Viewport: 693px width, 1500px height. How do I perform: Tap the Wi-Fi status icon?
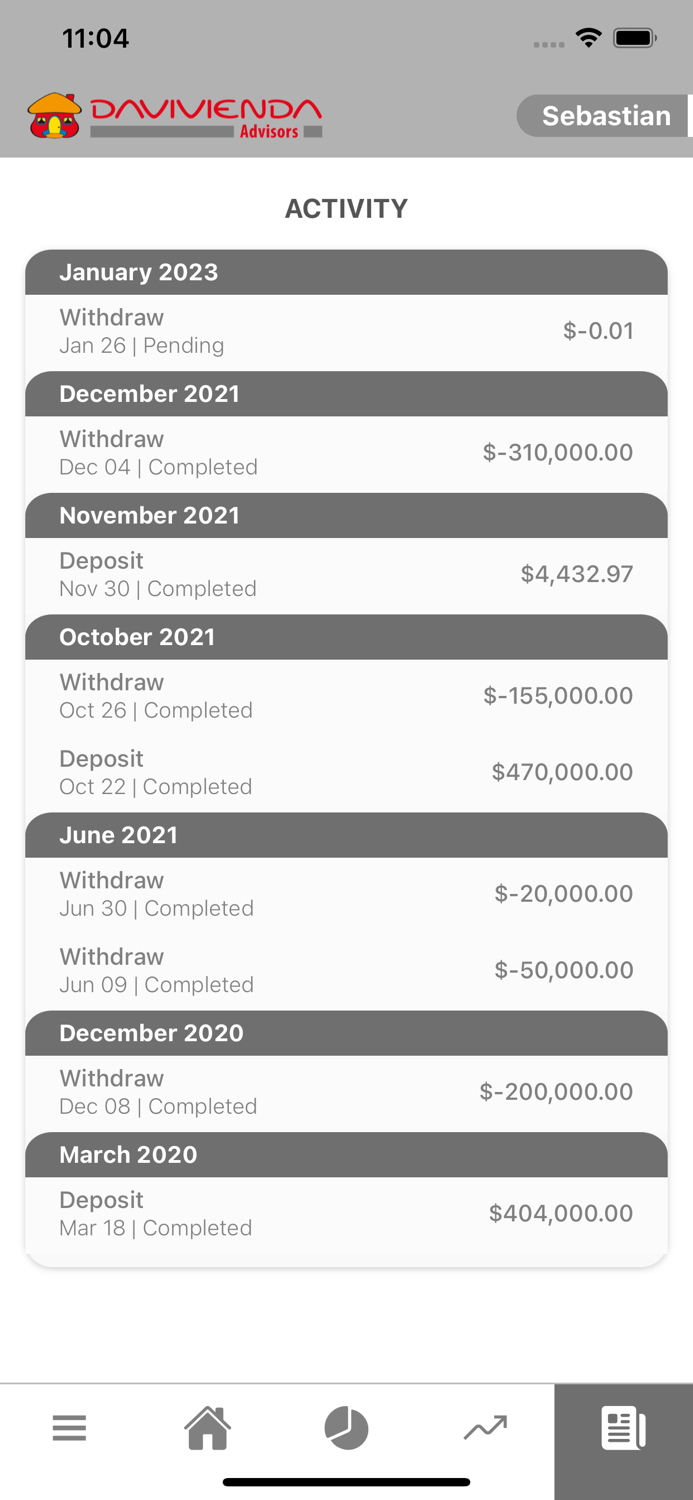(x=588, y=38)
